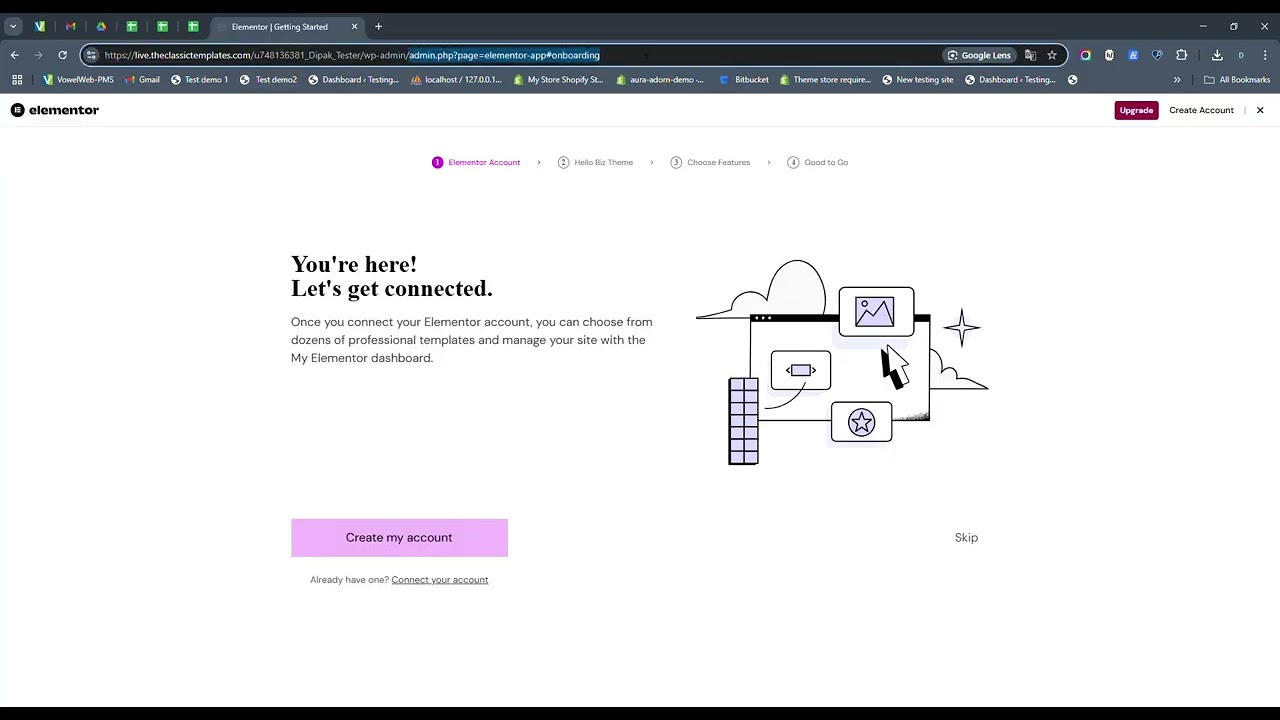1280x720 pixels.
Task: Open the Bitbucket bookmark
Action: pyautogui.click(x=744, y=80)
